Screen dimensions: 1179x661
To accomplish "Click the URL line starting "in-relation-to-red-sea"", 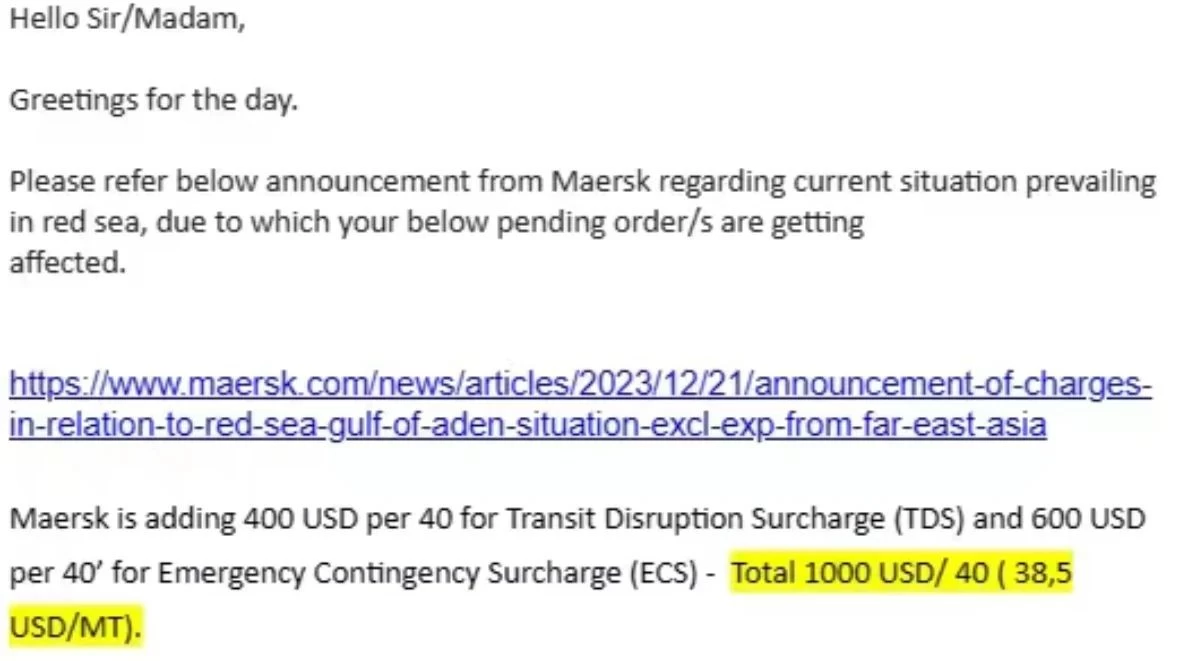I will click(x=527, y=426).
